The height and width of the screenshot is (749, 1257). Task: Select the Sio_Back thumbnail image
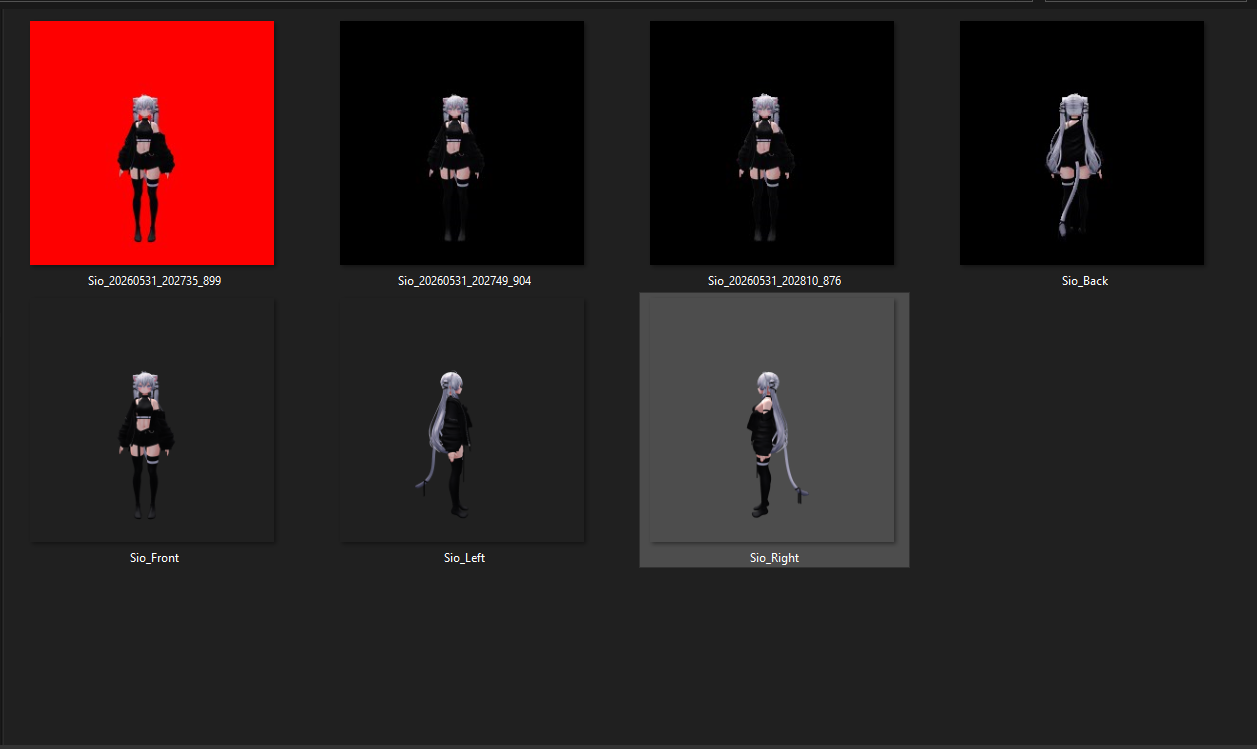coord(1082,143)
